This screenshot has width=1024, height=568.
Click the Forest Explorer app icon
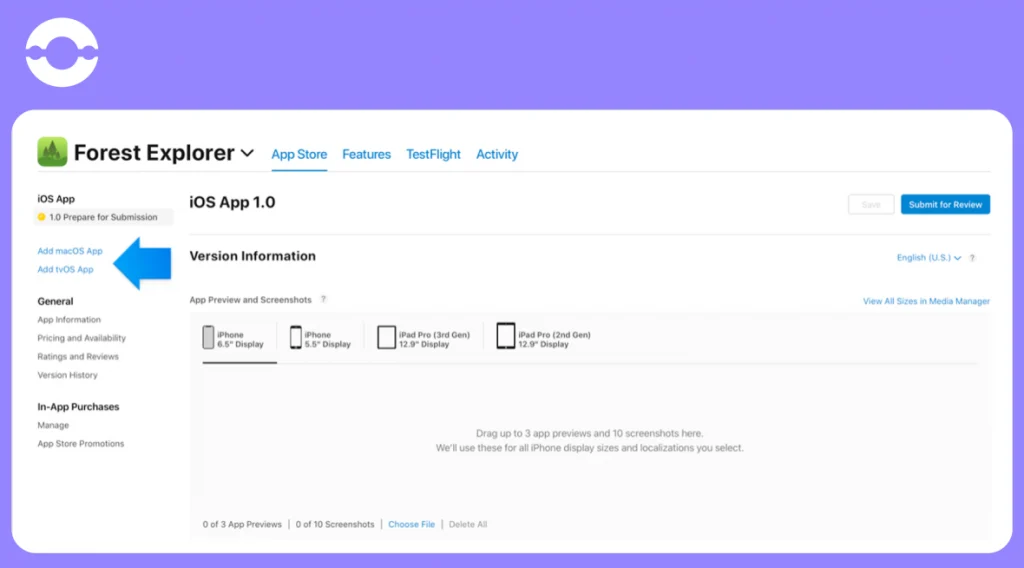(52, 151)
